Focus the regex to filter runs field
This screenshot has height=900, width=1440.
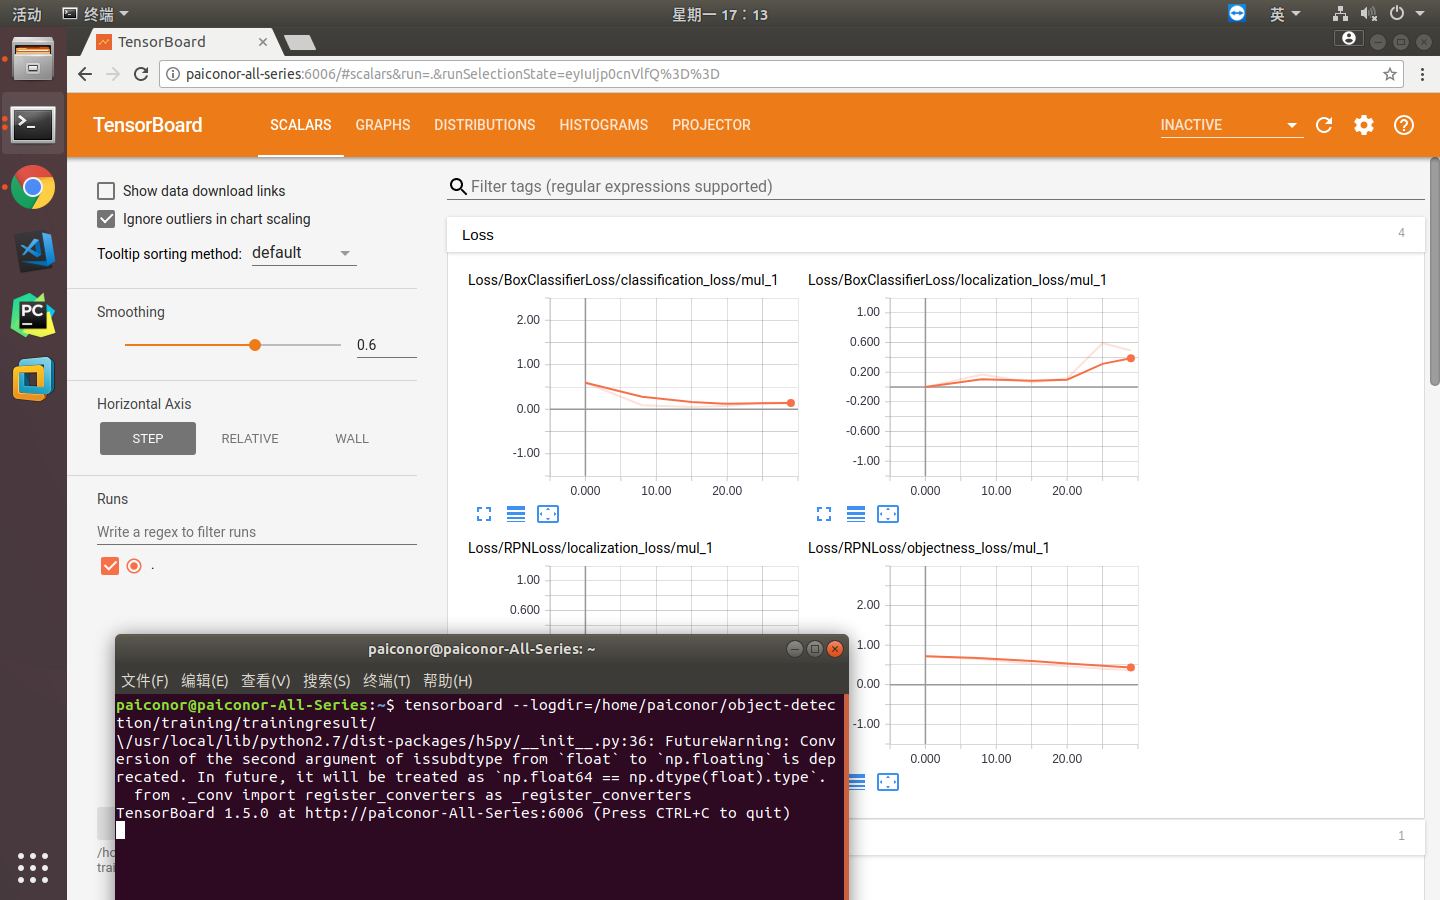(x=257, y=532)
